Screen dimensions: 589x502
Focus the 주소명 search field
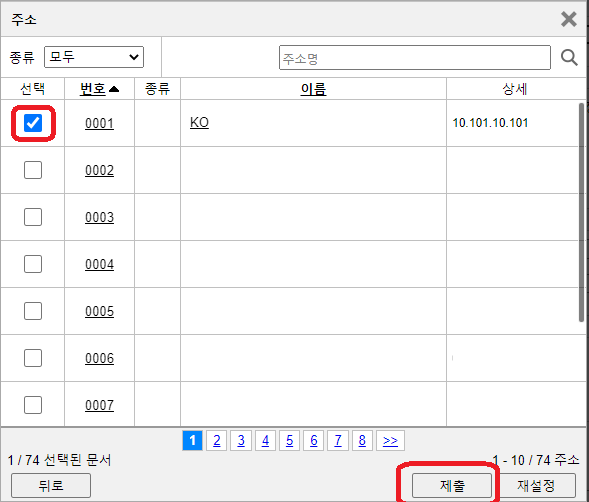click(415, 57)
